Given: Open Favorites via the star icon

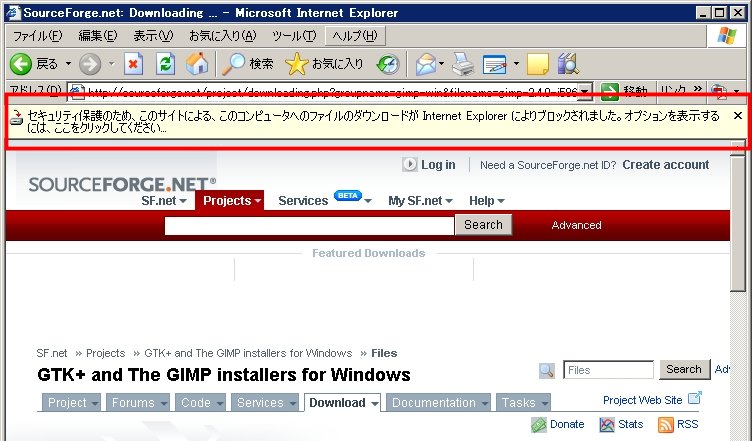Looking at the screenshot, I should tap(296, 64).
